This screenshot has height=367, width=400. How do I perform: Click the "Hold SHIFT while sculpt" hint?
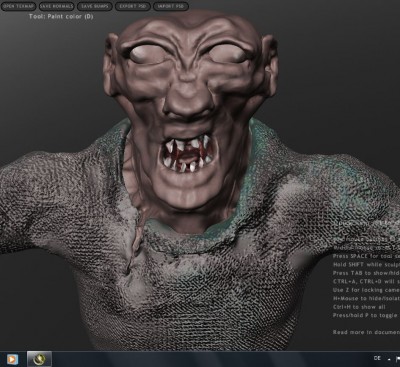pyautogui.click(x=366, y=264)
